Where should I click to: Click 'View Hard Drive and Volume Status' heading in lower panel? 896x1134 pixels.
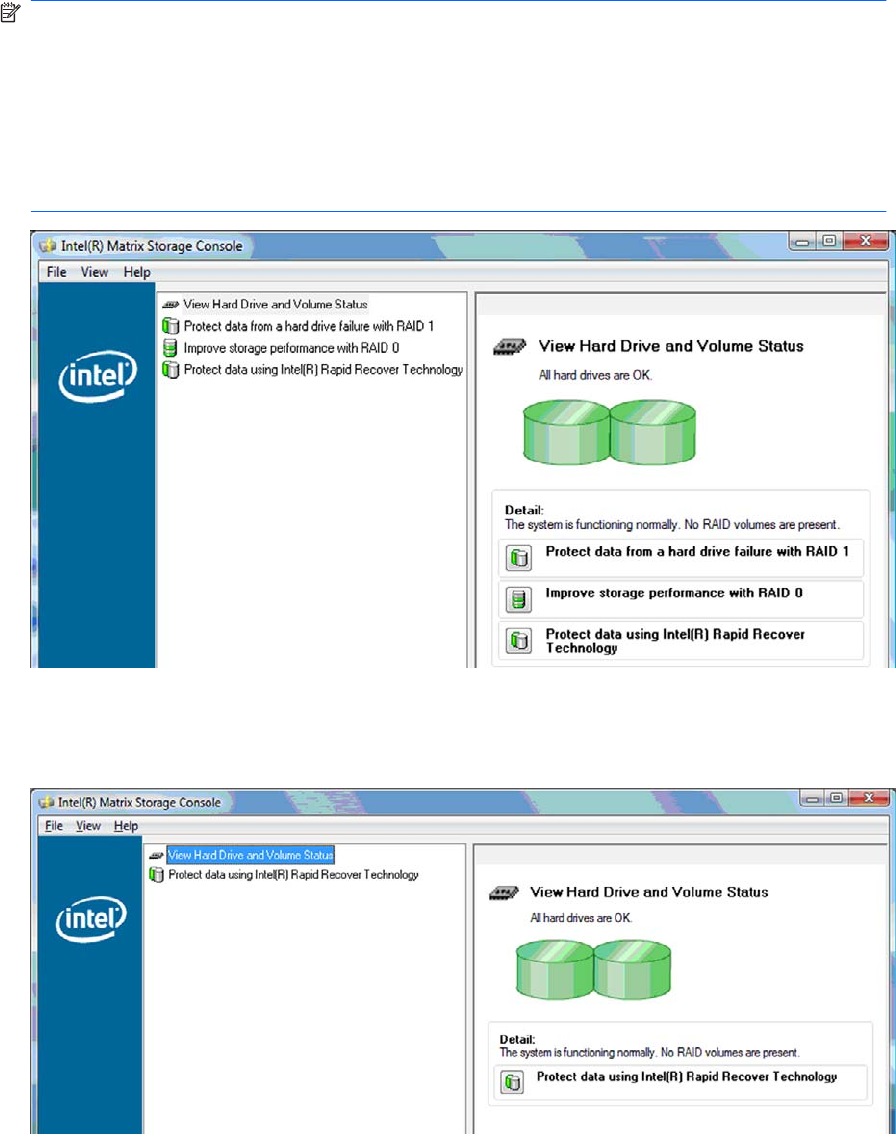[x=649, y=892]
